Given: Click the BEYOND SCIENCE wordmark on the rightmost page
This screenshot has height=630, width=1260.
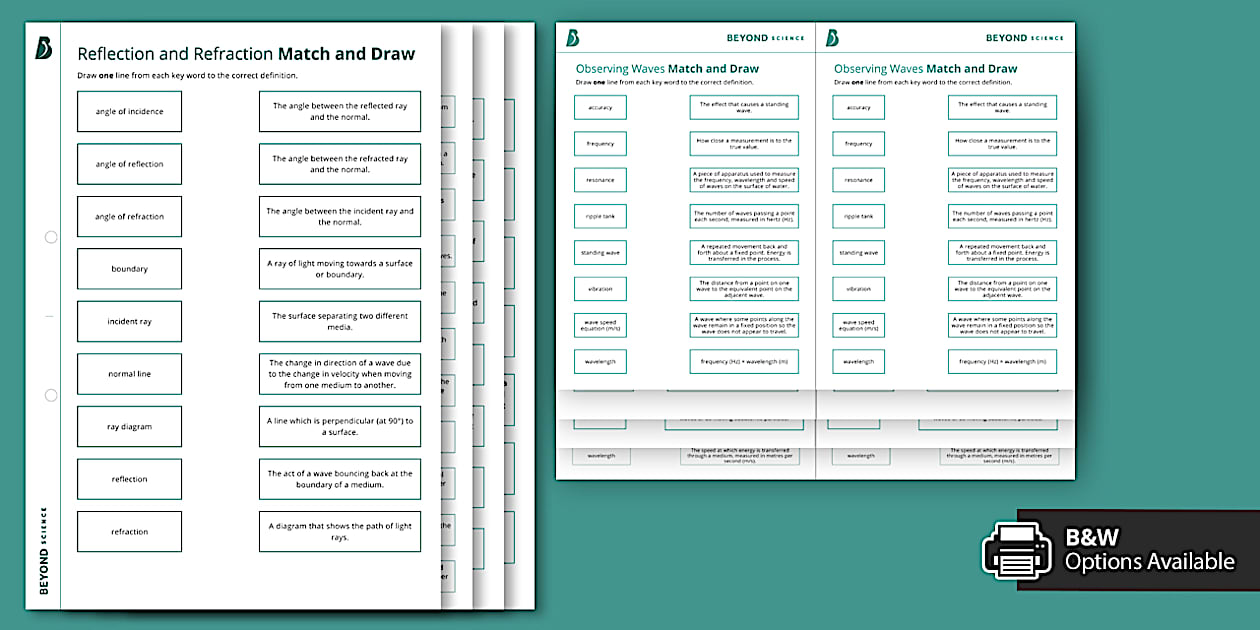Looking at the screenshot, I should pos(1024,37).
